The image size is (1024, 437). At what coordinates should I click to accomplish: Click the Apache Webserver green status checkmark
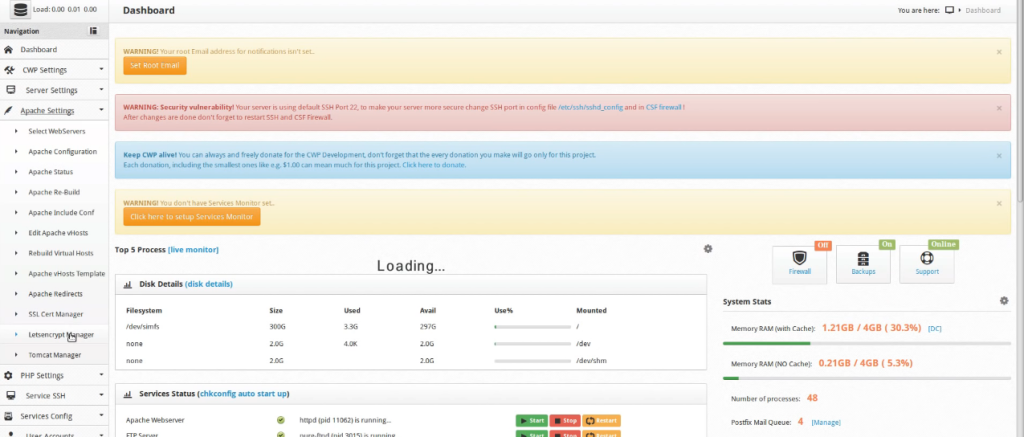(x=281, y=420)
